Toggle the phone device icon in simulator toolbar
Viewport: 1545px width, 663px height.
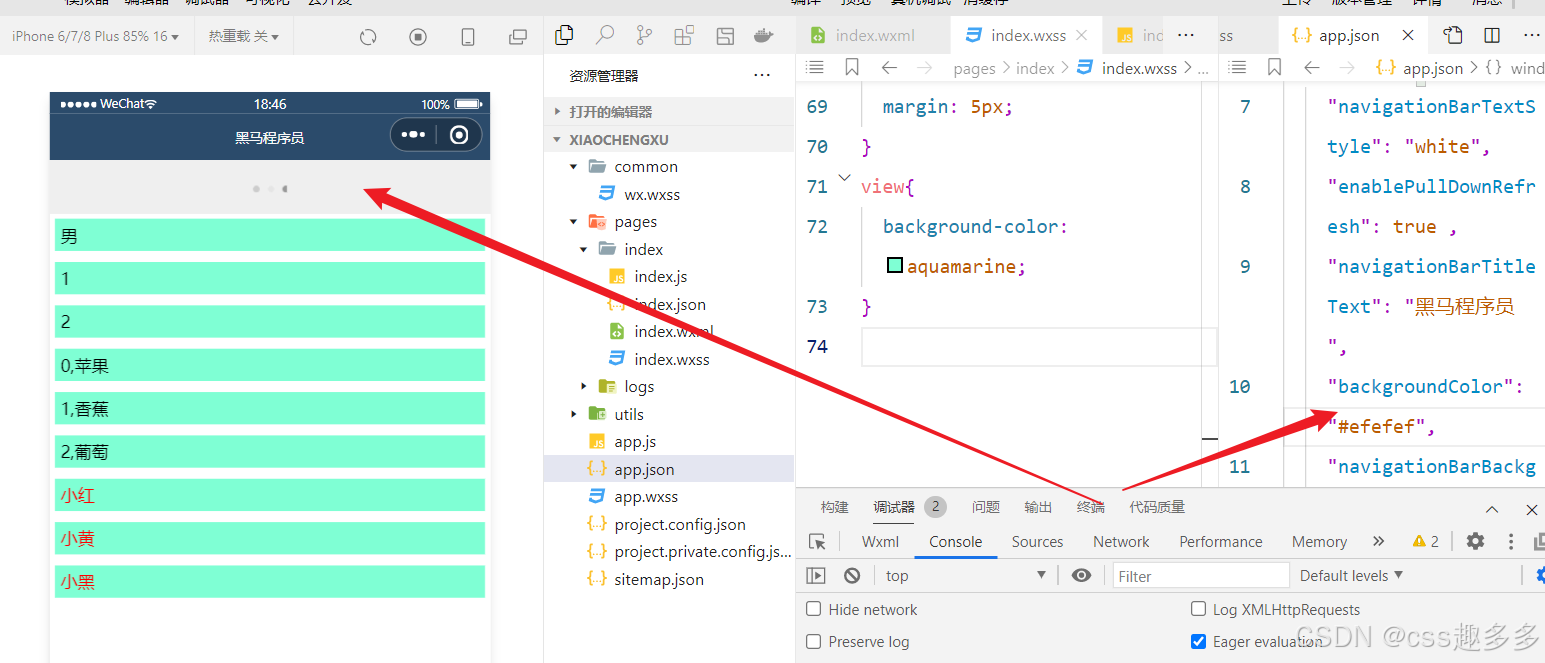pos(468,37)
